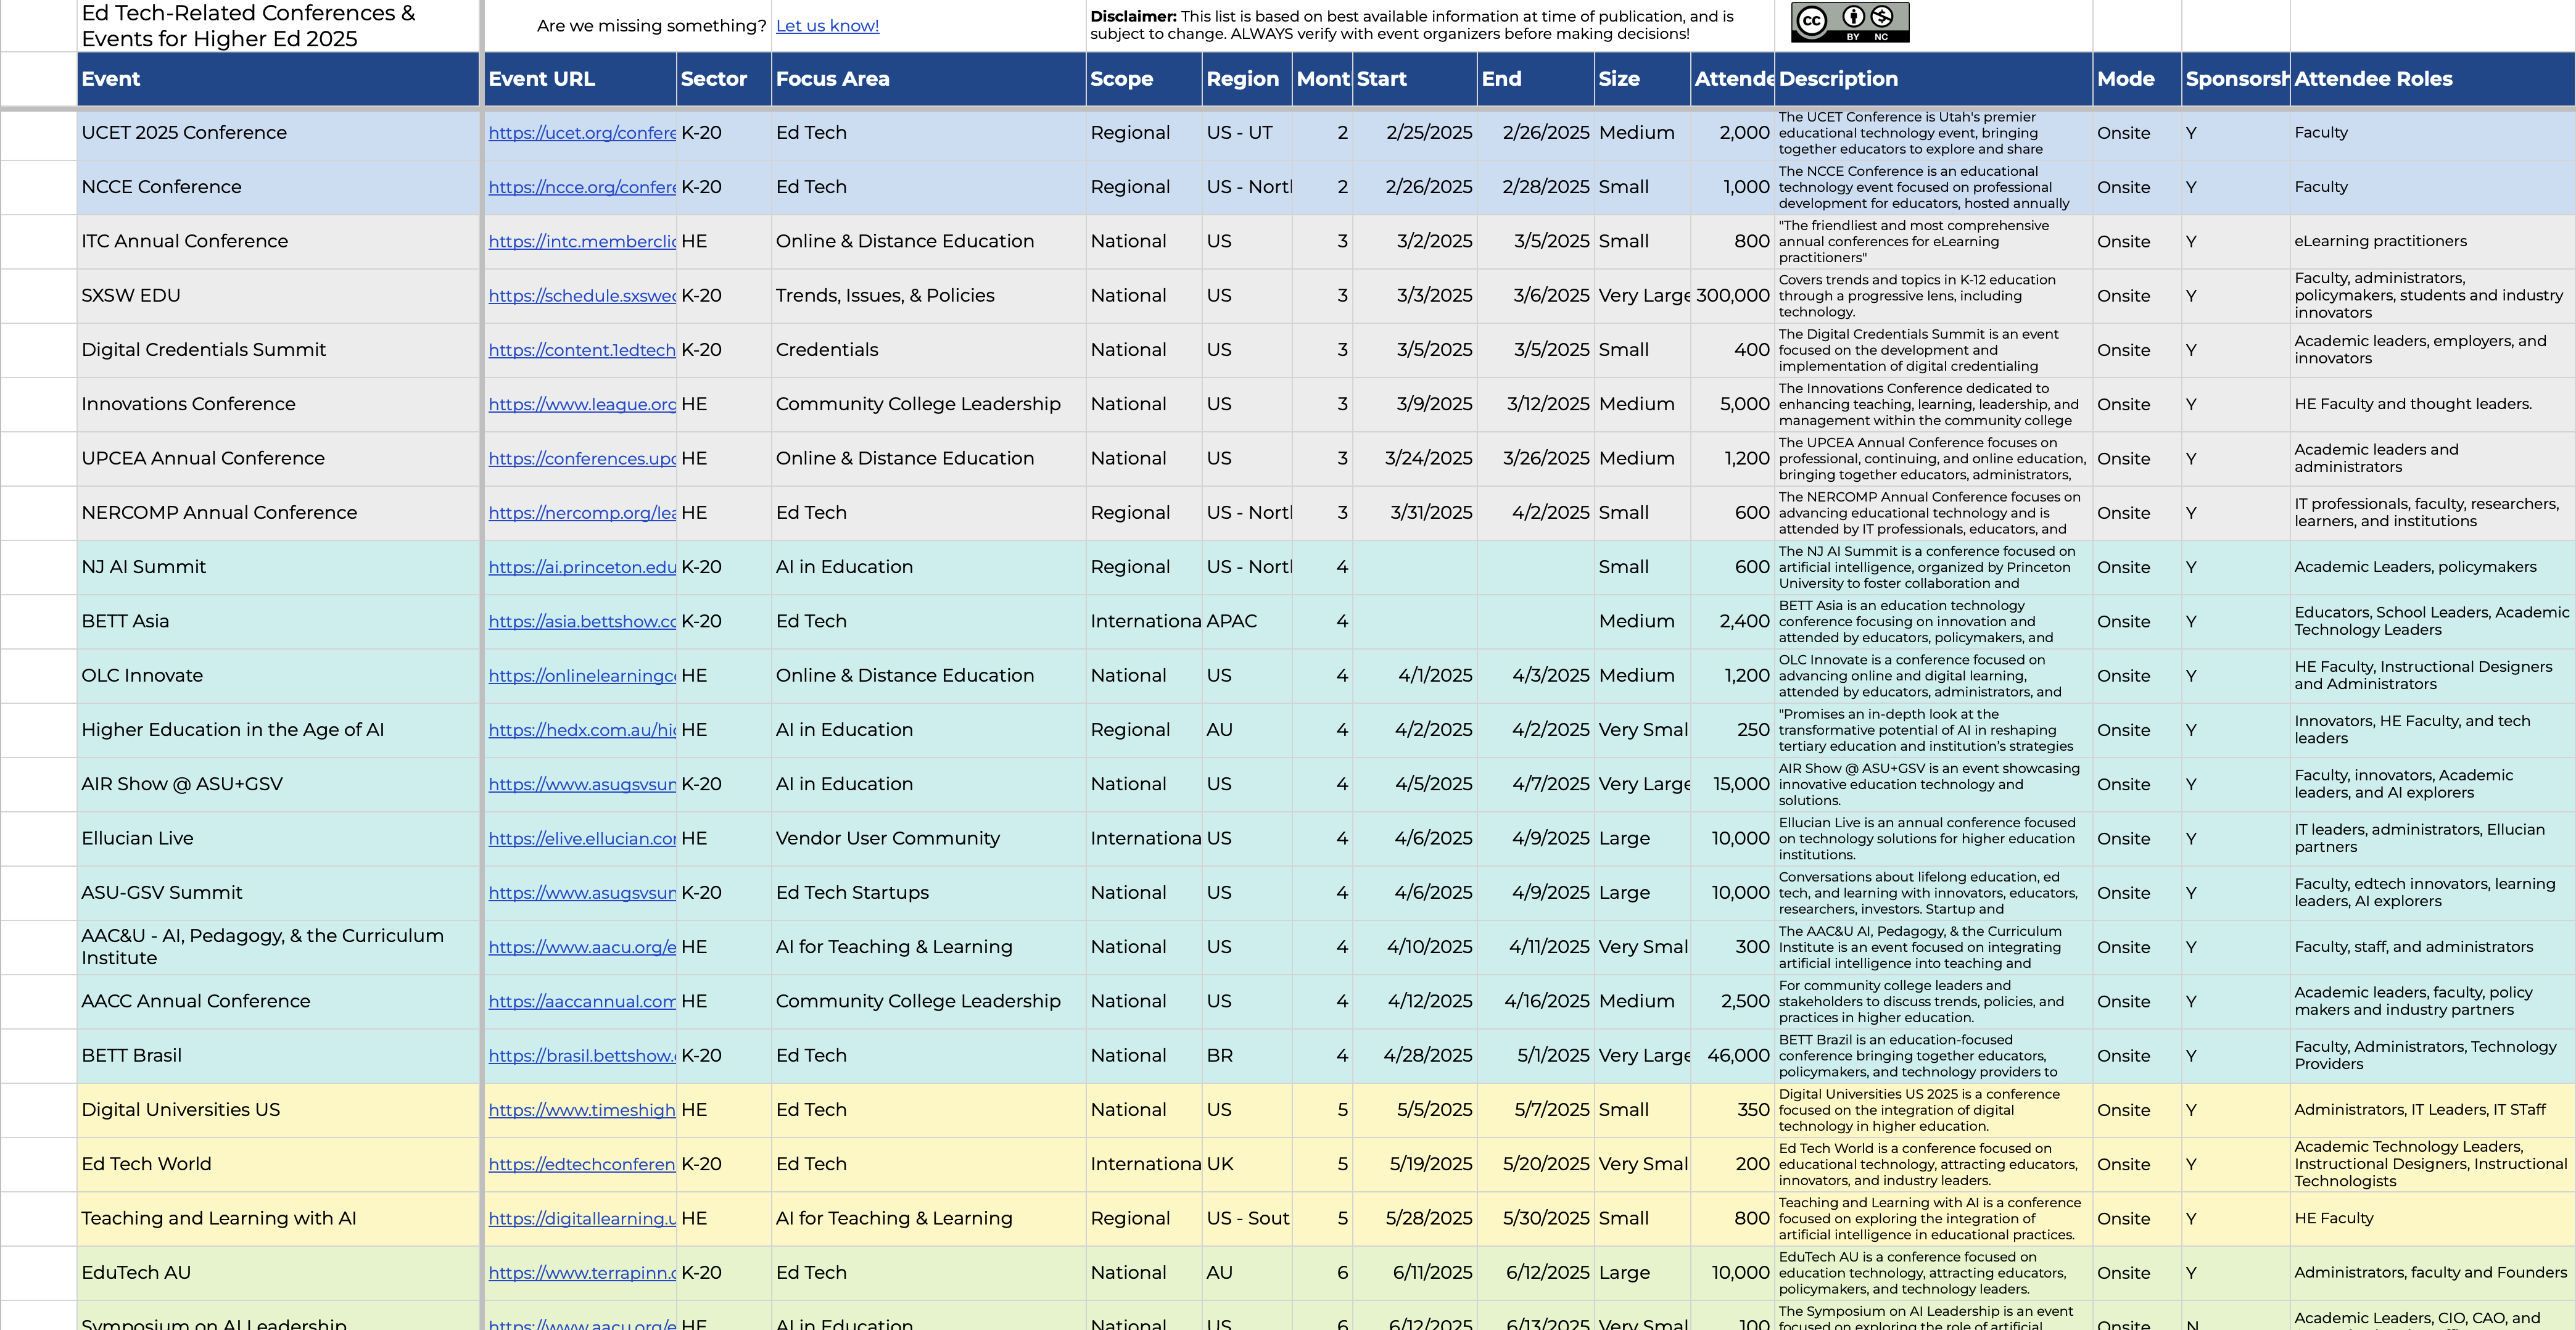Open the UPCEA Annual Conference URL link
The height and width of the screenshot is (1330, 2576).
pos(582,459)
